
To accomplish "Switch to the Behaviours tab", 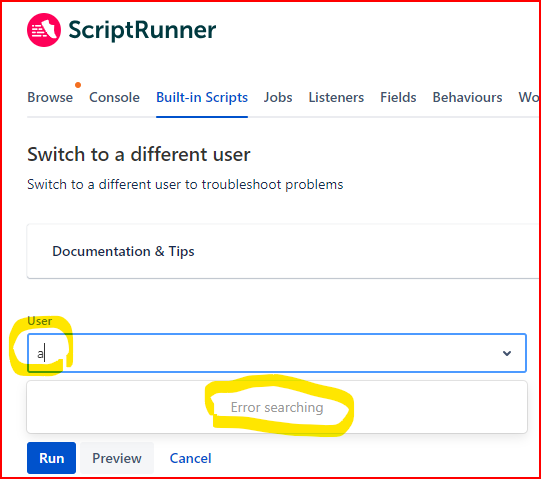I will (x=467, y=98).
